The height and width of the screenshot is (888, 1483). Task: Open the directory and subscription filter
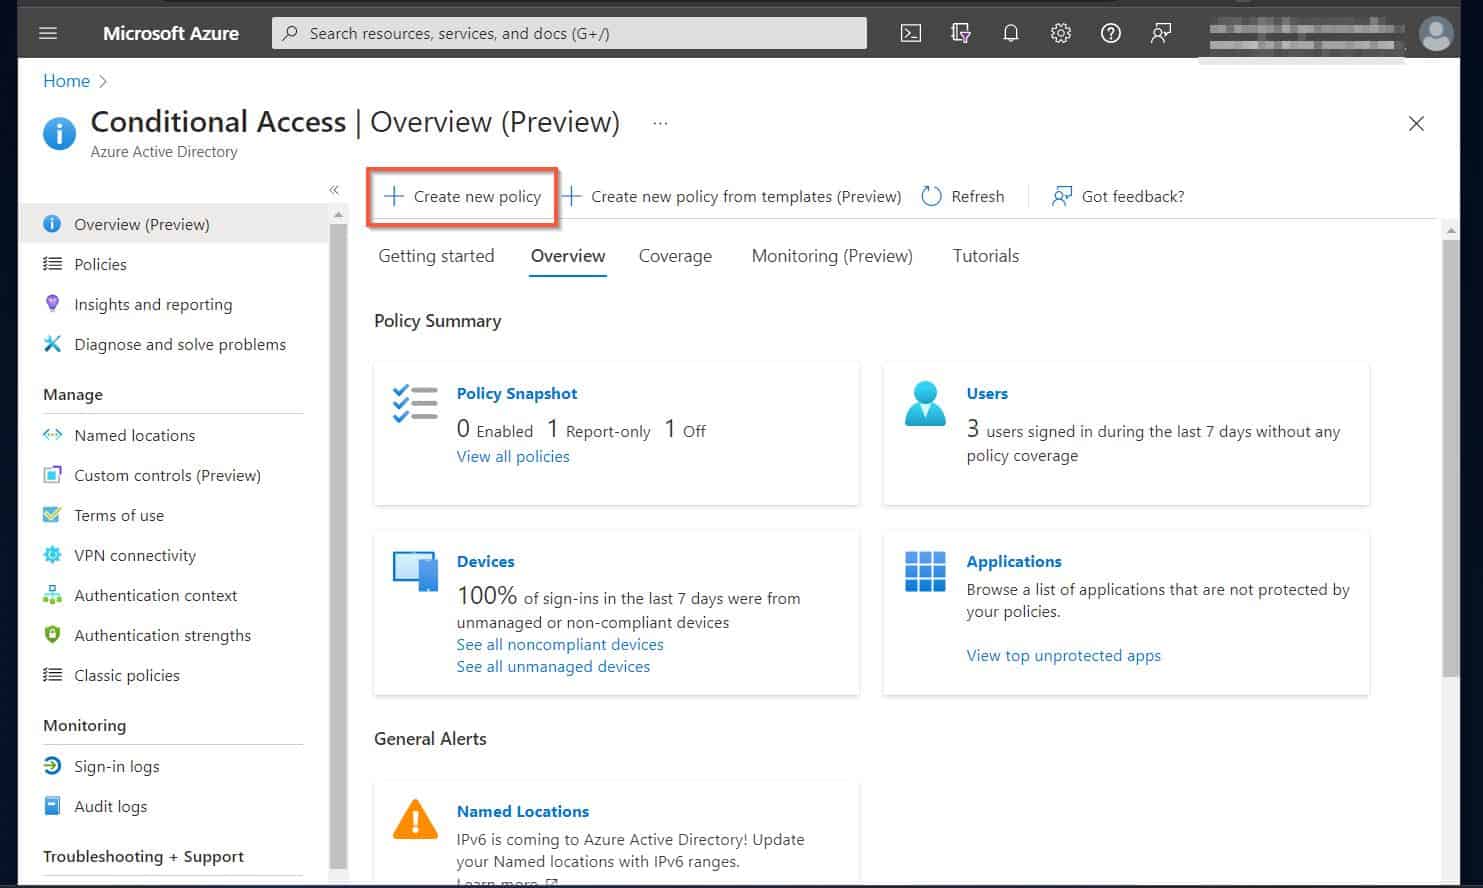[x=960, y=33]
